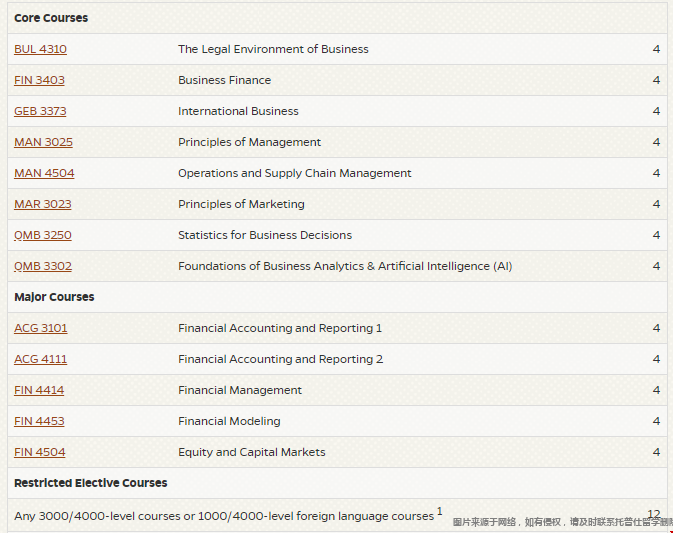673x533 pixels.
Task: Click the Equity and Capital Markets title
Action: (x=251, y=452)
